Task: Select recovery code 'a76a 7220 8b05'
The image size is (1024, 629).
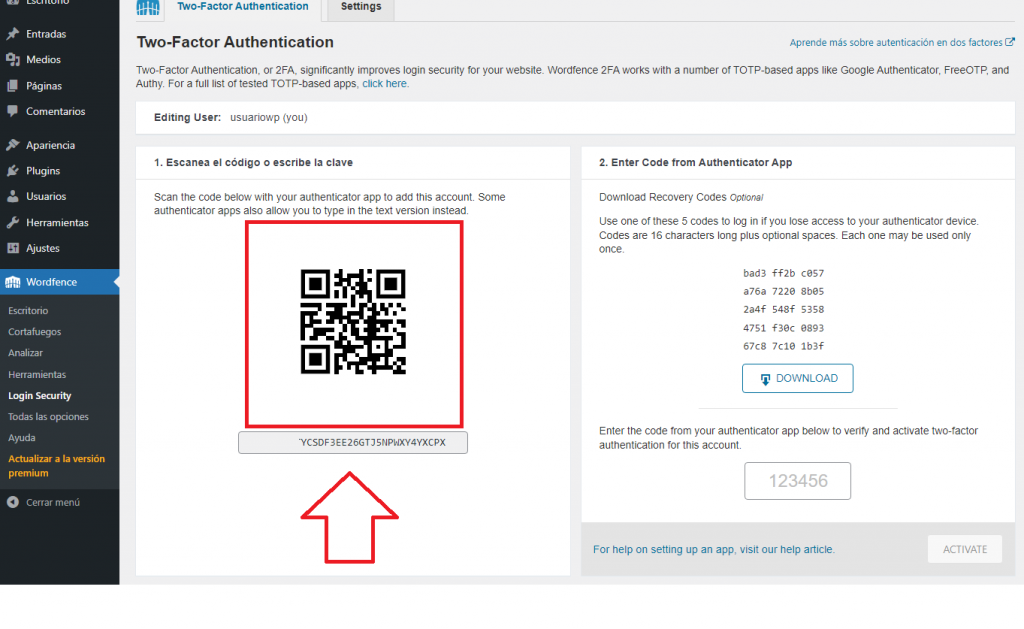Action: (783, 291)
